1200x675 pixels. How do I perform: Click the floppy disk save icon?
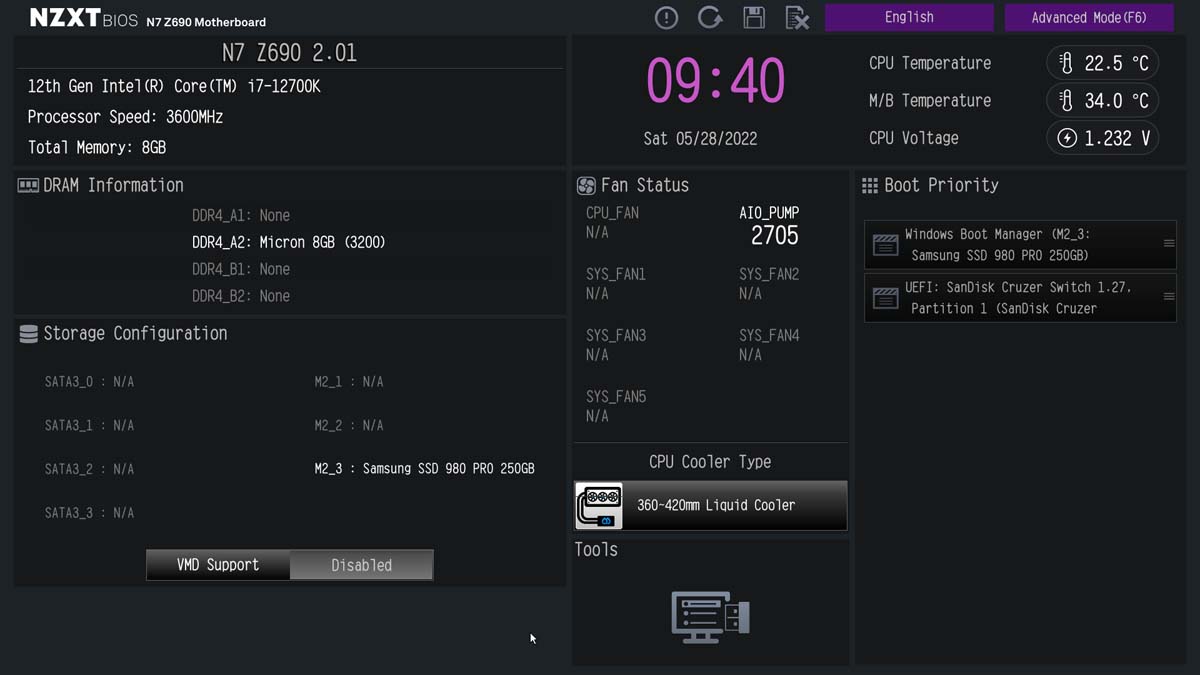click(x=754, y=17)
